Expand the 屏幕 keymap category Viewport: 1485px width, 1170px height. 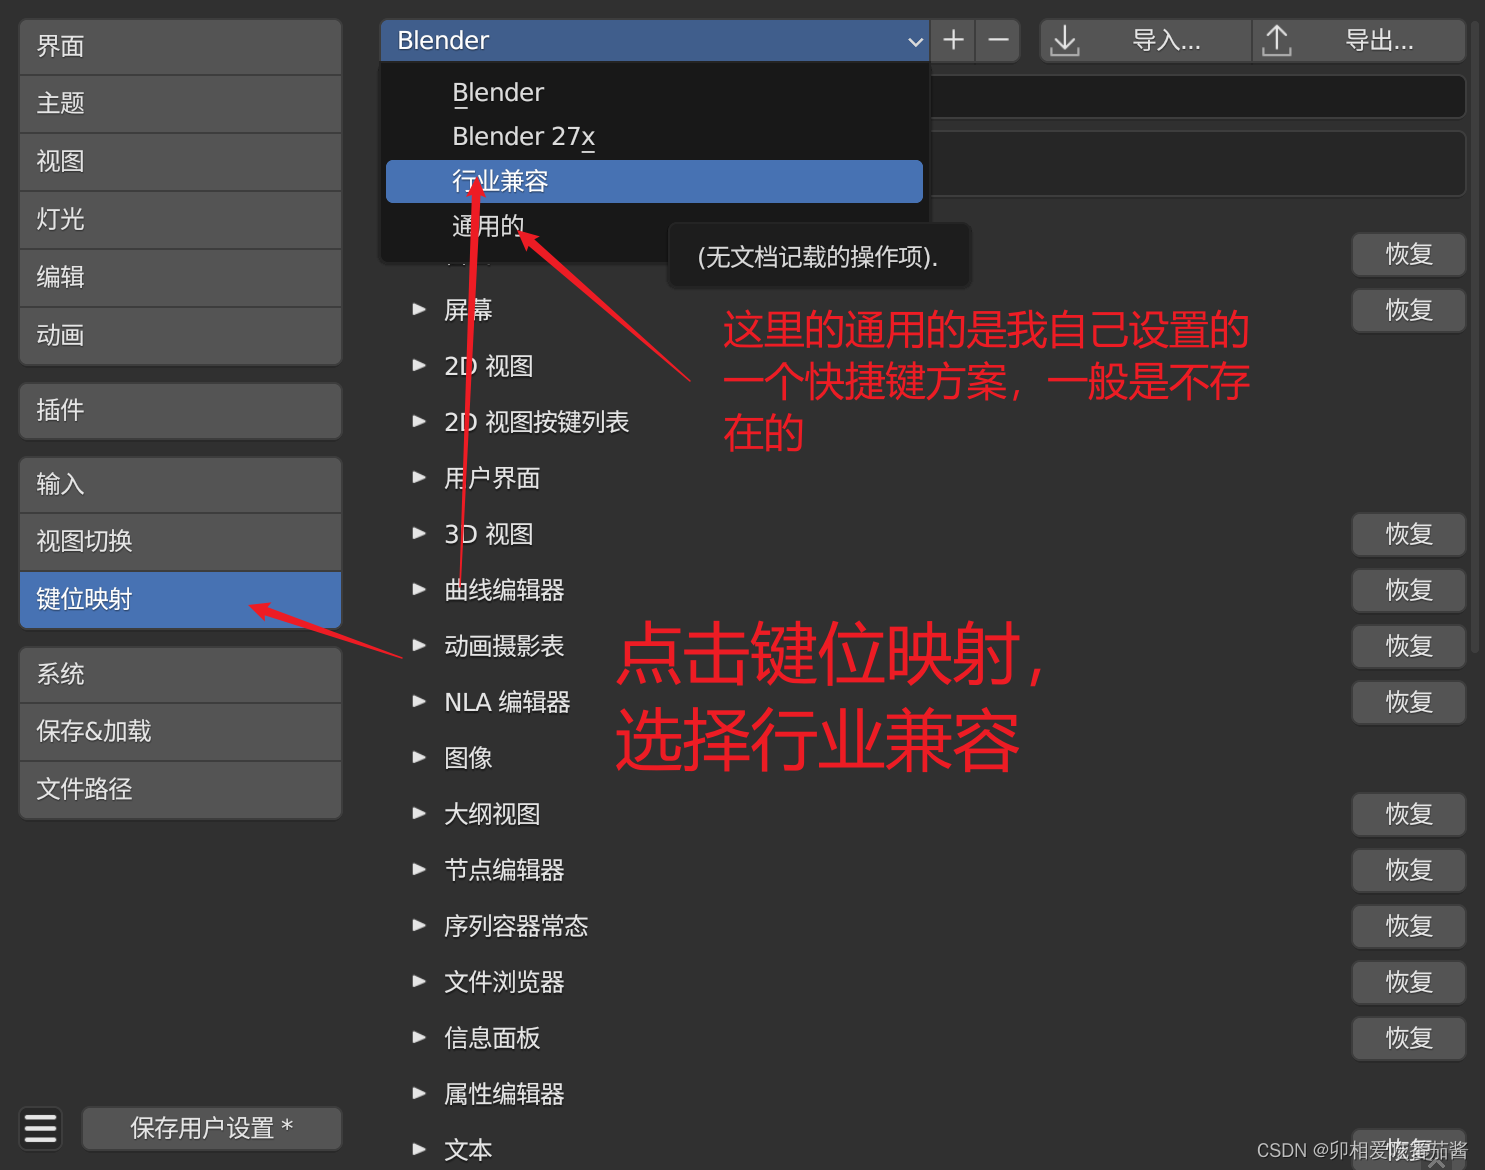point(420,310)
